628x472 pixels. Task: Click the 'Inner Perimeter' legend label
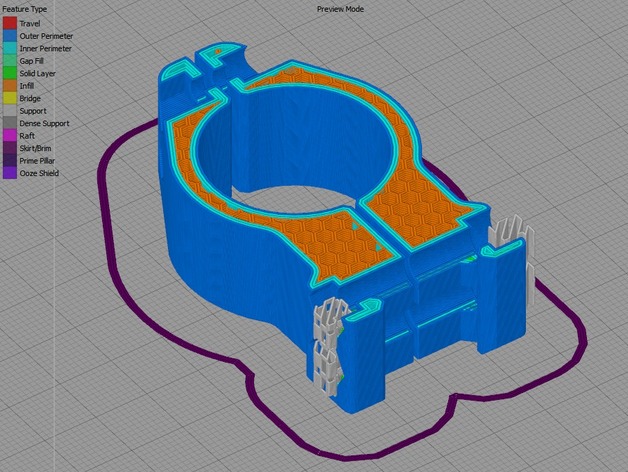pyautogui.click(x=45, y=48)
